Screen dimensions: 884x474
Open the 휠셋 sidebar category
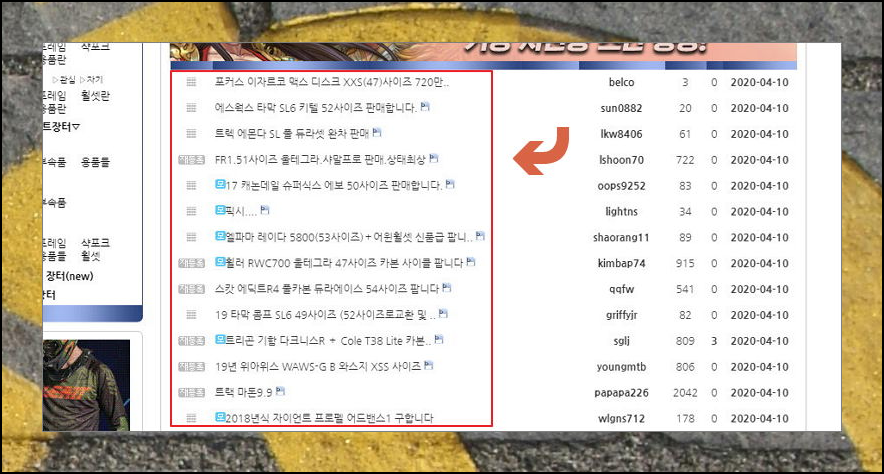pyautogui.click(x=91, y=256)
